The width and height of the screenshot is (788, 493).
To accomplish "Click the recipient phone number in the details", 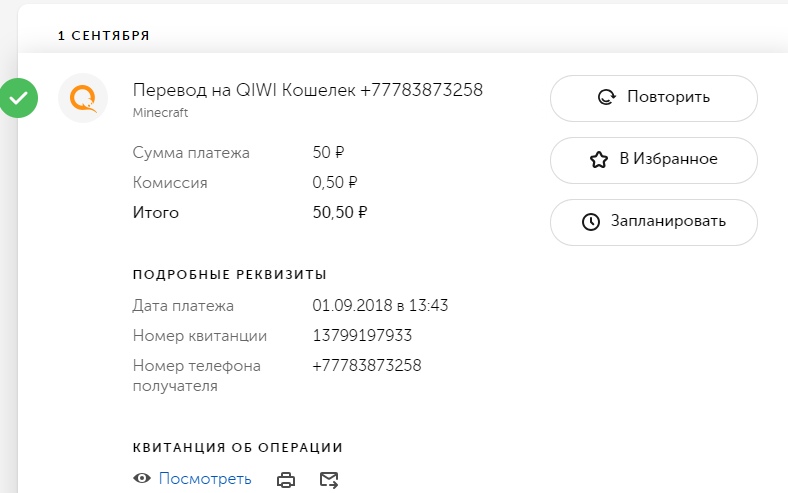I will pos(366,365).
